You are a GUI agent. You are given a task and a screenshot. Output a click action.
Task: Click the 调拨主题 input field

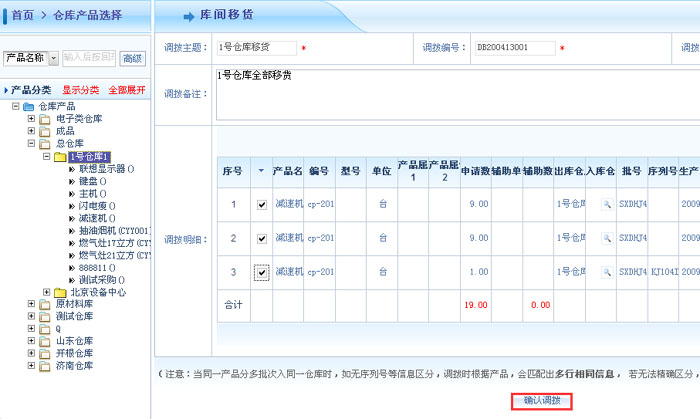256,48
